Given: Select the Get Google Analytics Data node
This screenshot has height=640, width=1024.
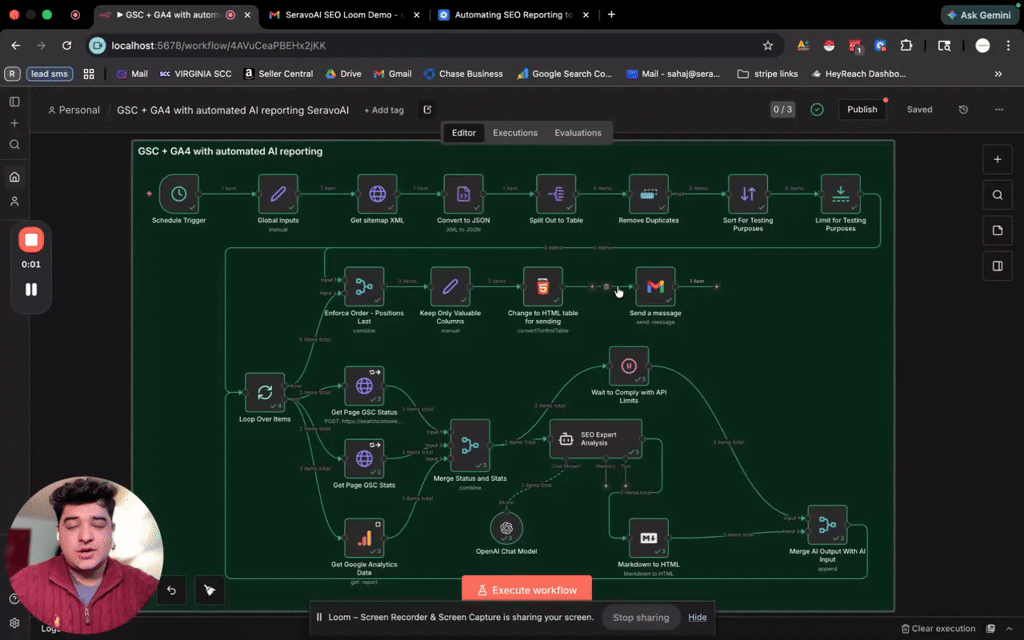Looking at the screenshot, I should (364, 537).
